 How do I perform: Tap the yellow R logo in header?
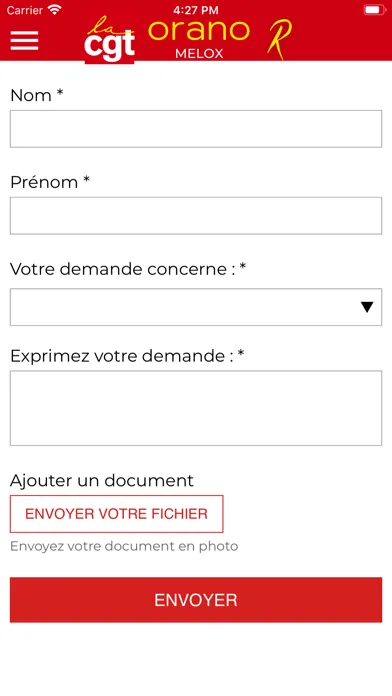280,39
